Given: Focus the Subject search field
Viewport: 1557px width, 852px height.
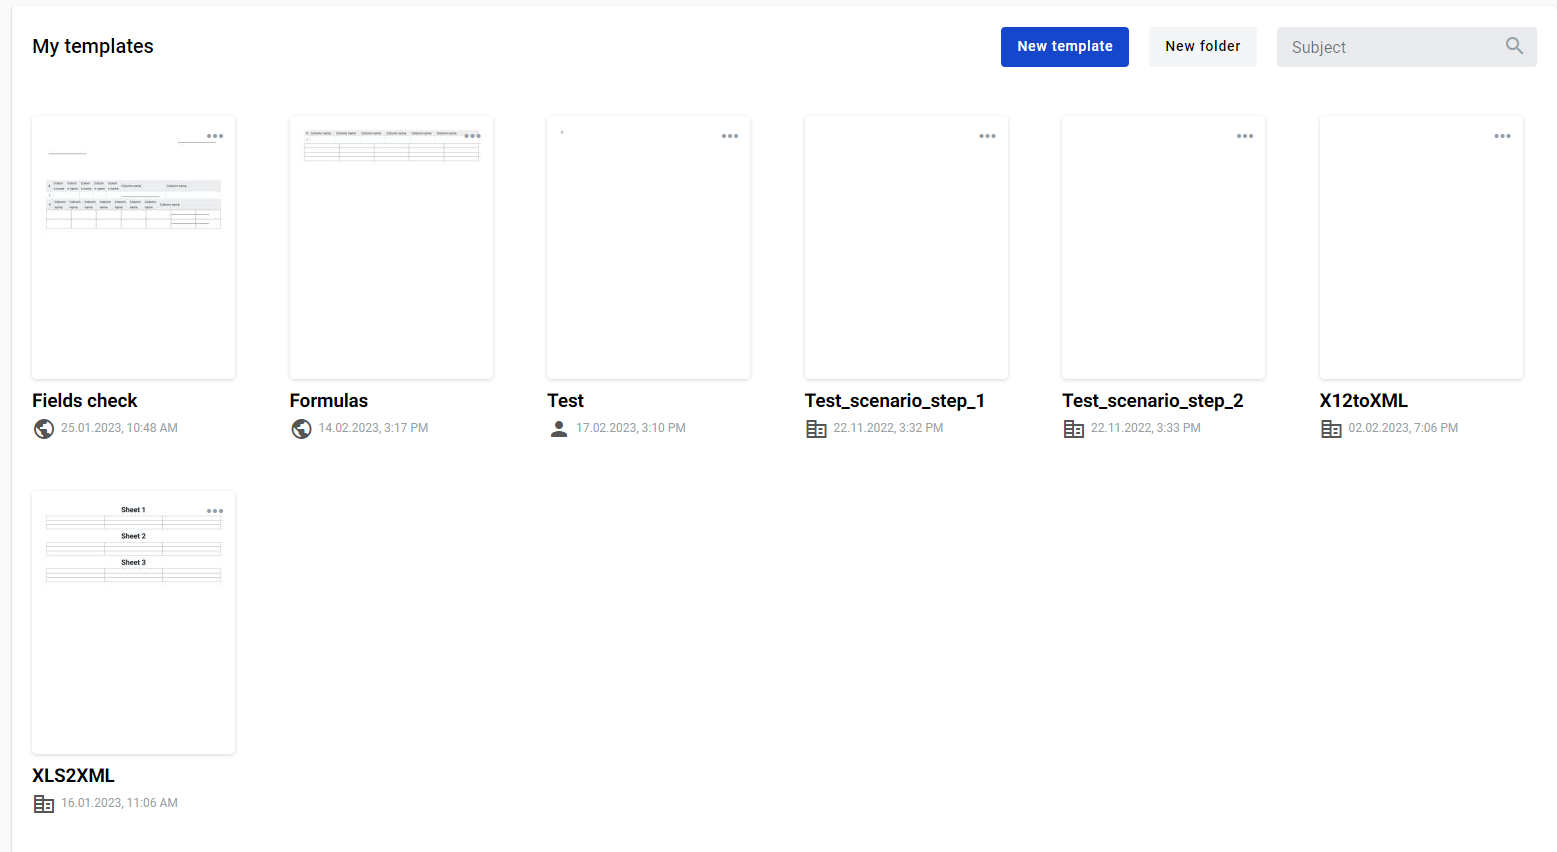Looking at the screenshot, I should point(1390,47).
